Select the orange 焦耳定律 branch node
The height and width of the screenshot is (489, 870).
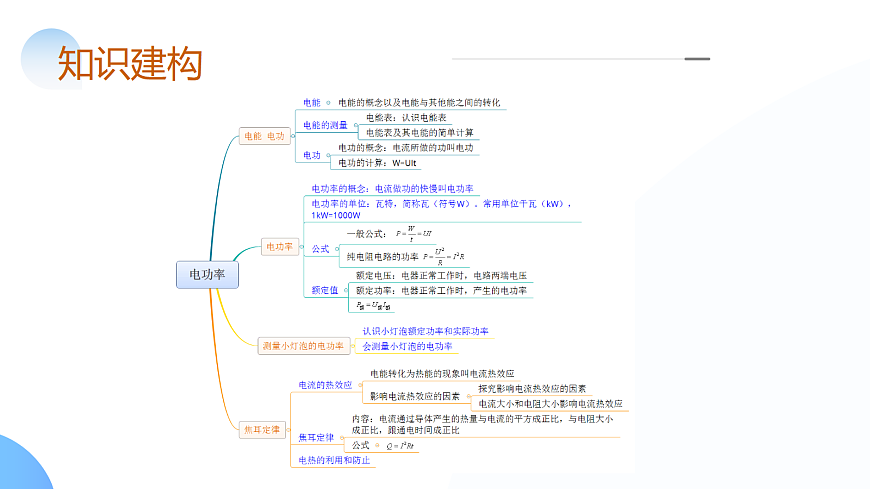[261, 430]
